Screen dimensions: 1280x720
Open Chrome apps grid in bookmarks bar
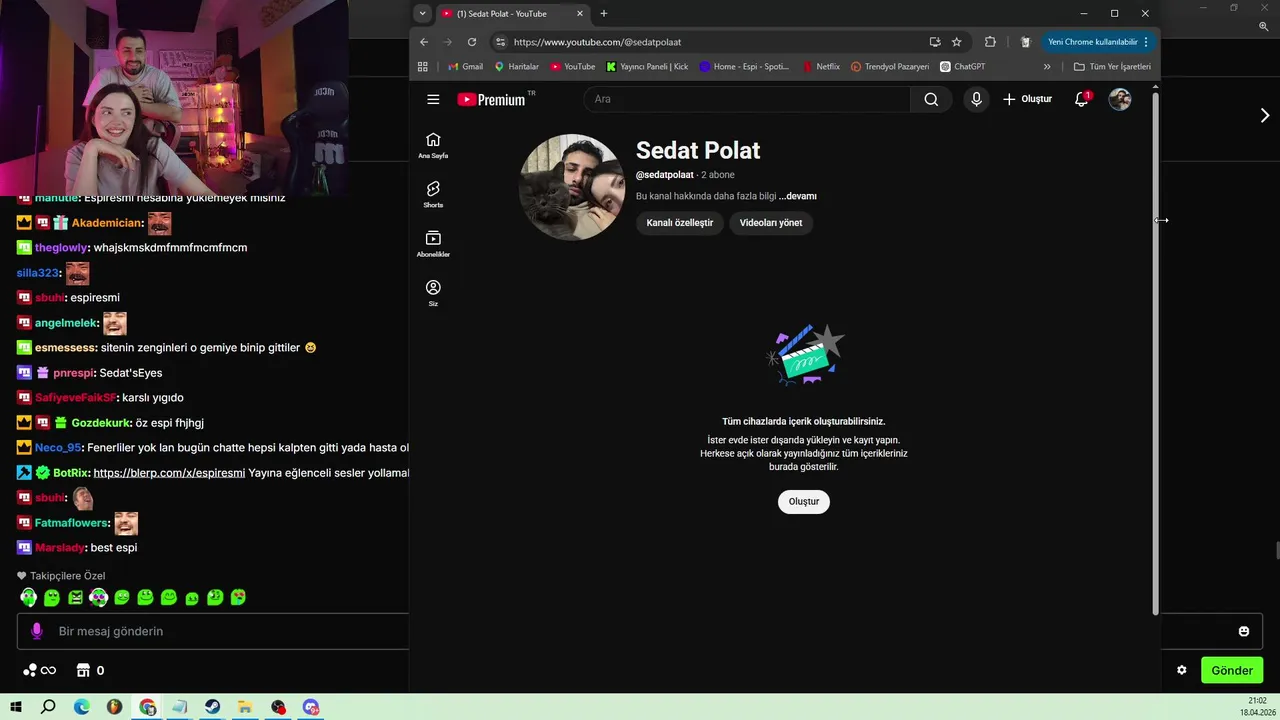(x=423, y=67)
